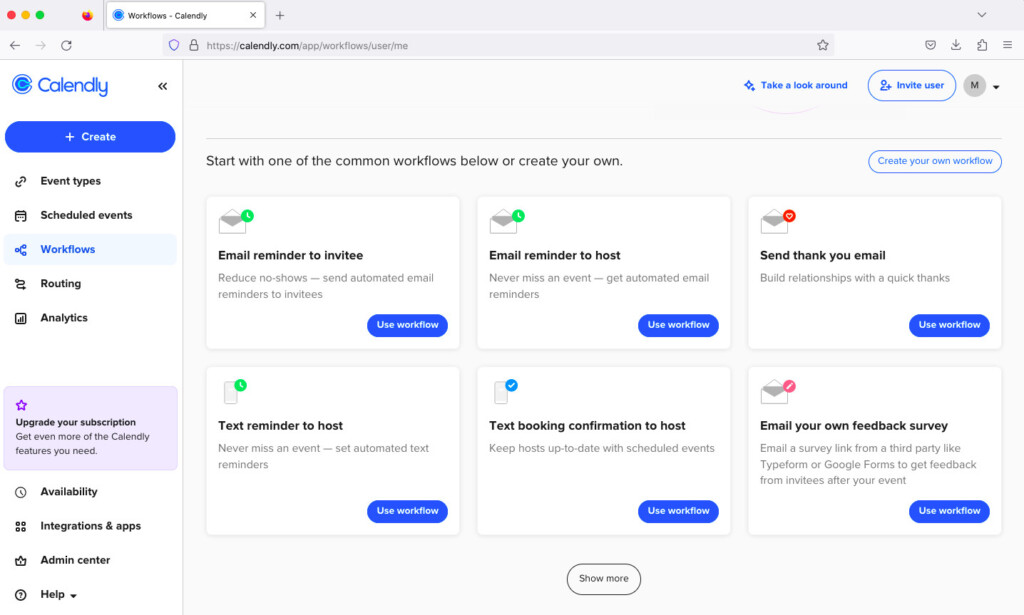Open the Firefox downloads icon
1024x615 pixels.
[956, 45]
